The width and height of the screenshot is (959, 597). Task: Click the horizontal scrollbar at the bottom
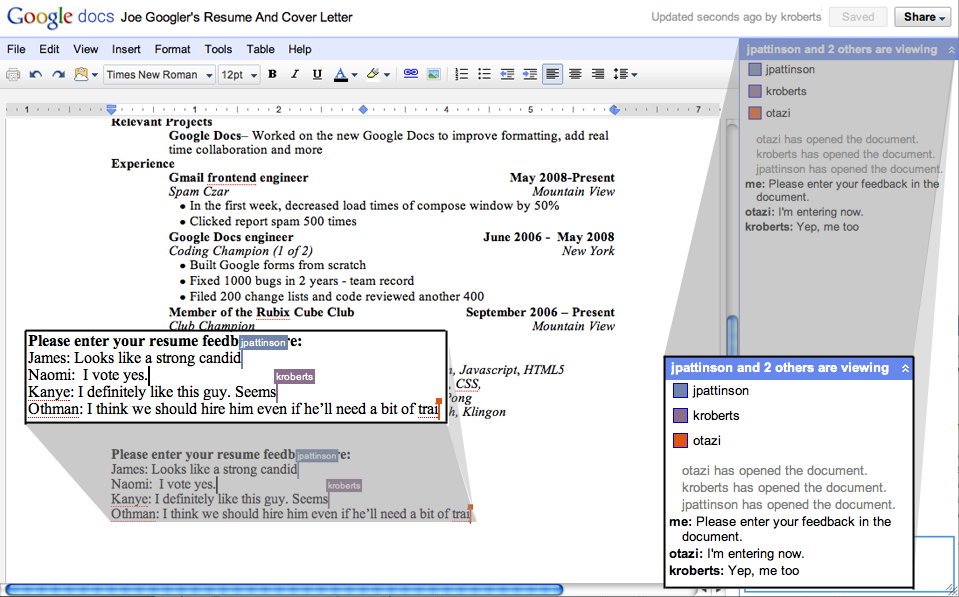[x=284, y=589]
